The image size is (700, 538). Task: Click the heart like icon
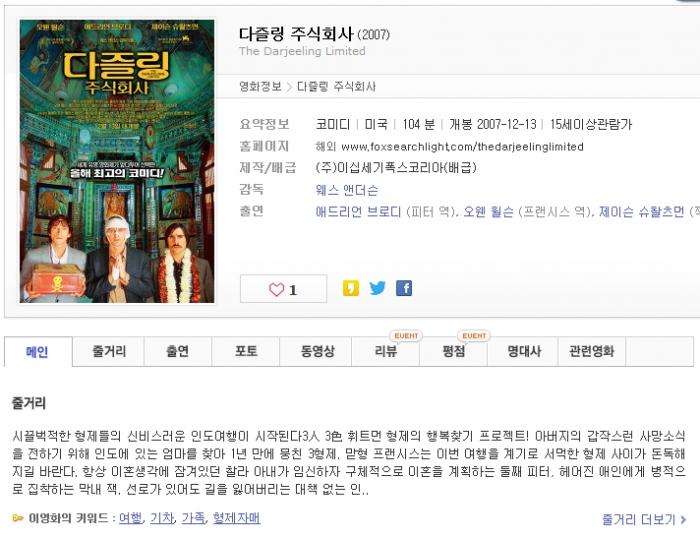(x=276, y=289)
